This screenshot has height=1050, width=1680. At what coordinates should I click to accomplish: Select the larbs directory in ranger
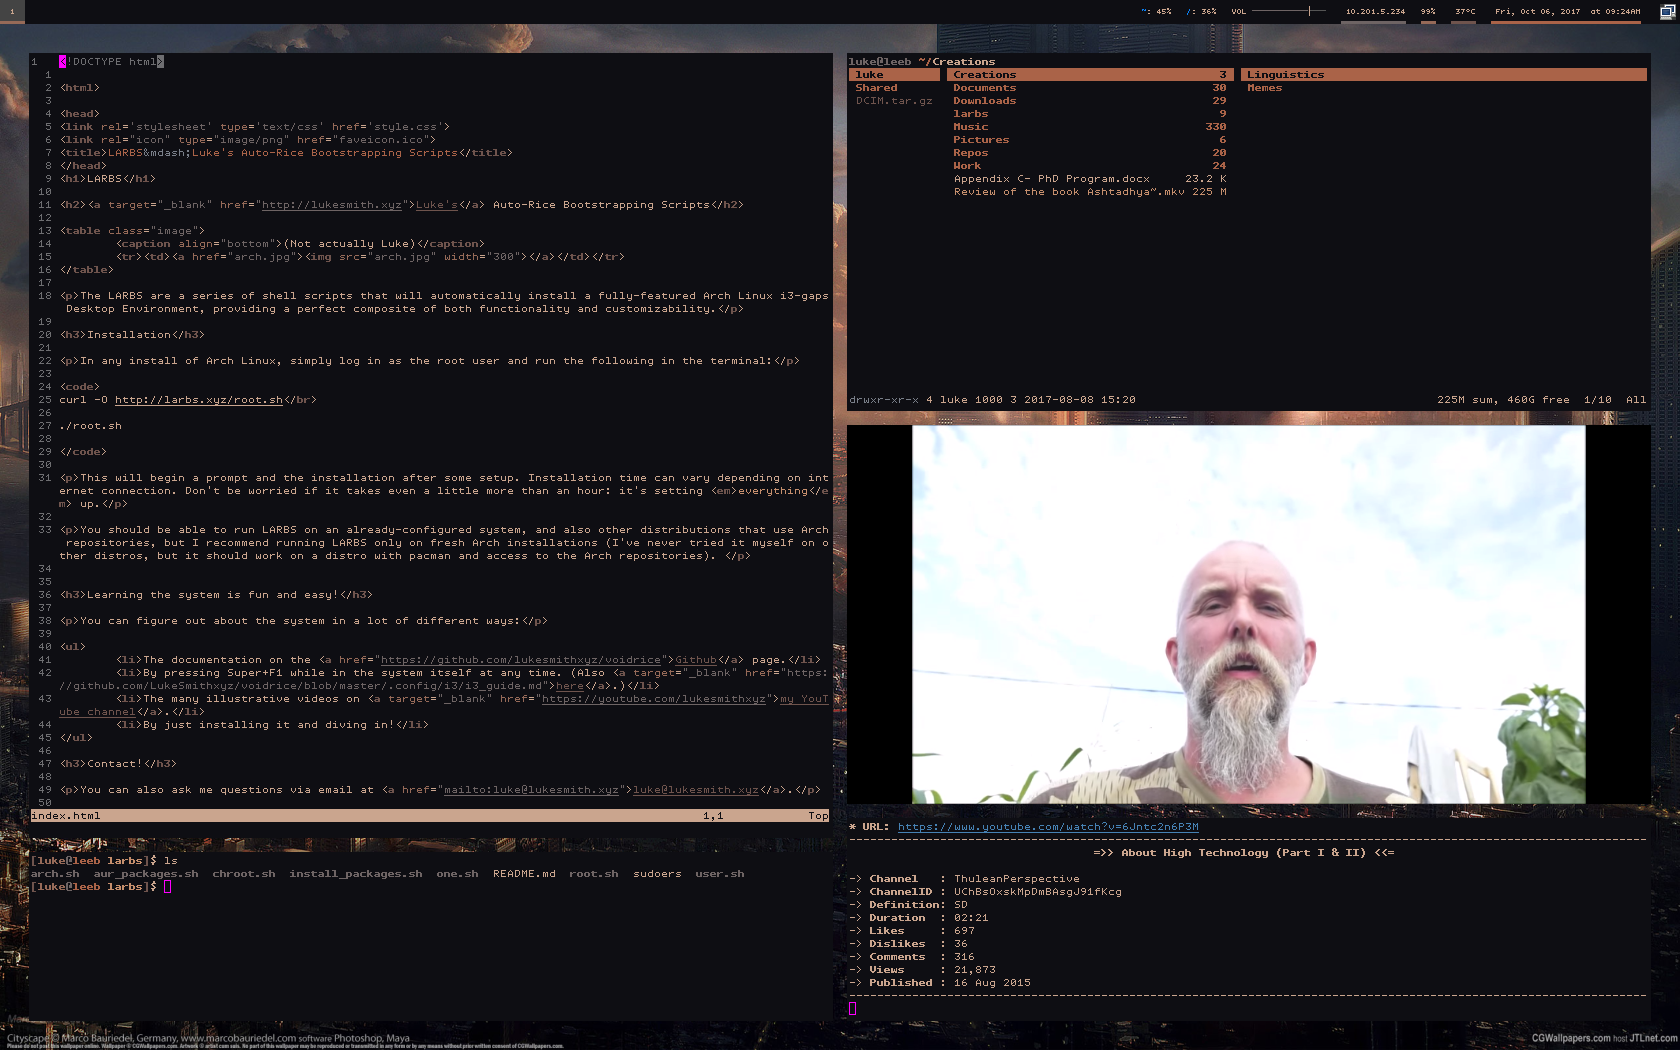pyautogui.click(x=970, y=114)
